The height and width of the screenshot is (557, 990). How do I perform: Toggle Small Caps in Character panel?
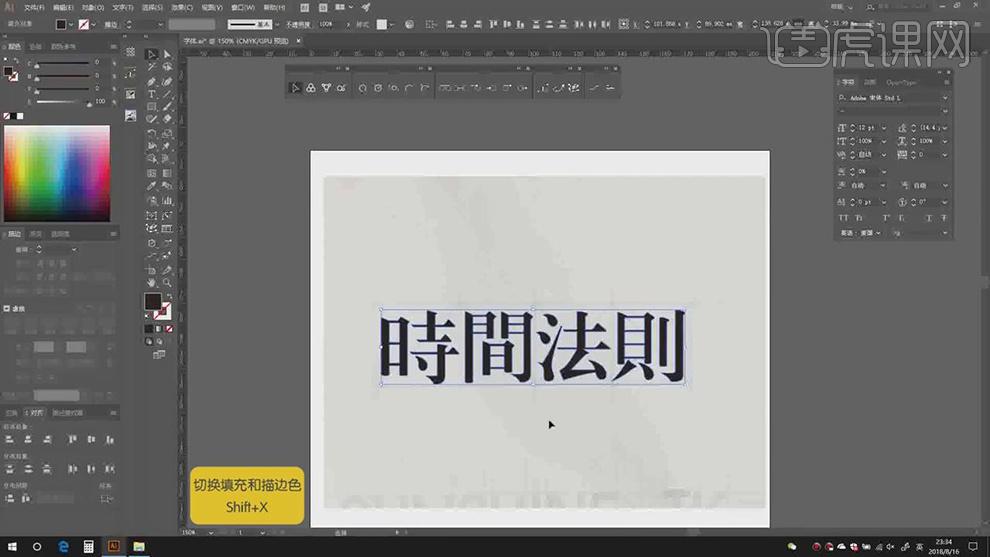(x=859, y=218)
